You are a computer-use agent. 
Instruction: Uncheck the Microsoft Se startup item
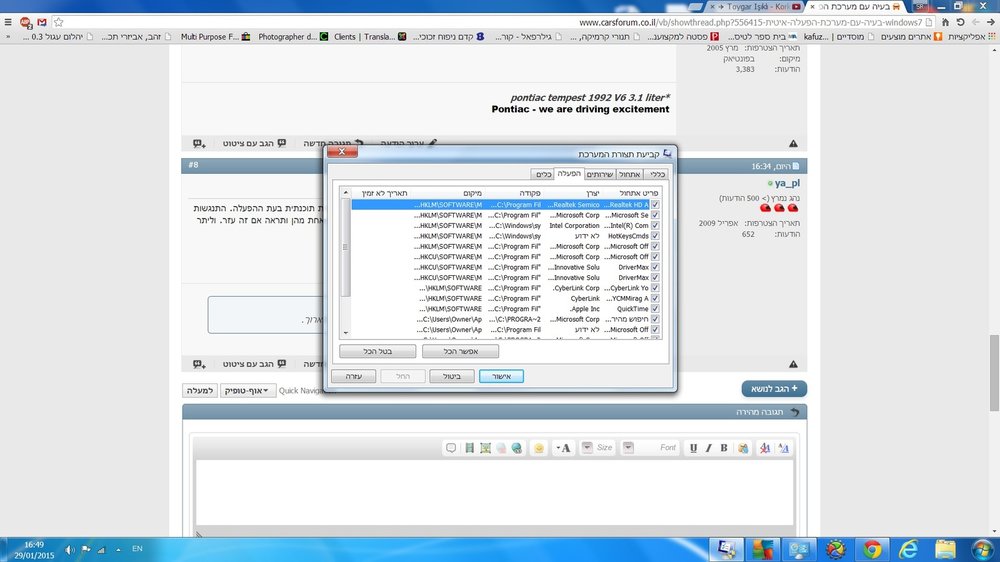coord(655,215)
